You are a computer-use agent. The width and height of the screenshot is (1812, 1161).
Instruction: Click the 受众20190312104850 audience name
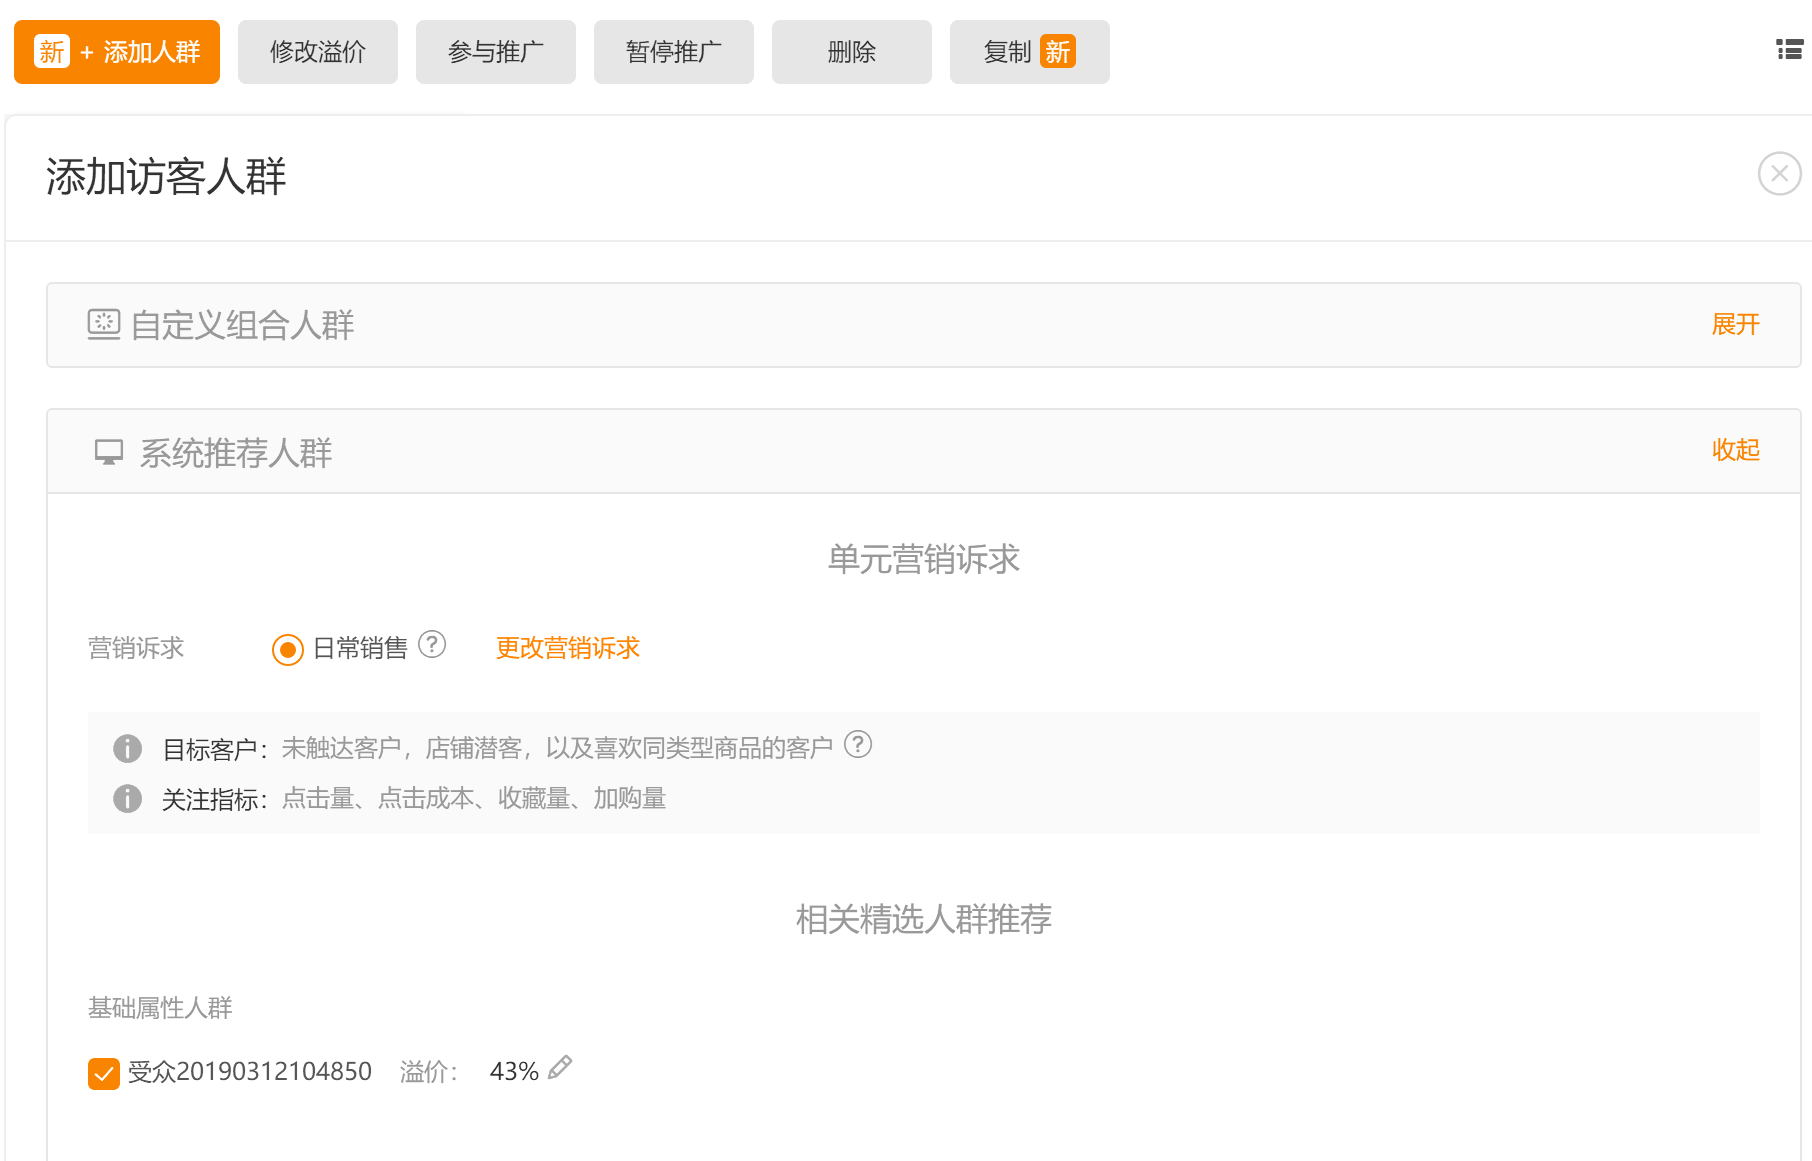coord(250,1071)
